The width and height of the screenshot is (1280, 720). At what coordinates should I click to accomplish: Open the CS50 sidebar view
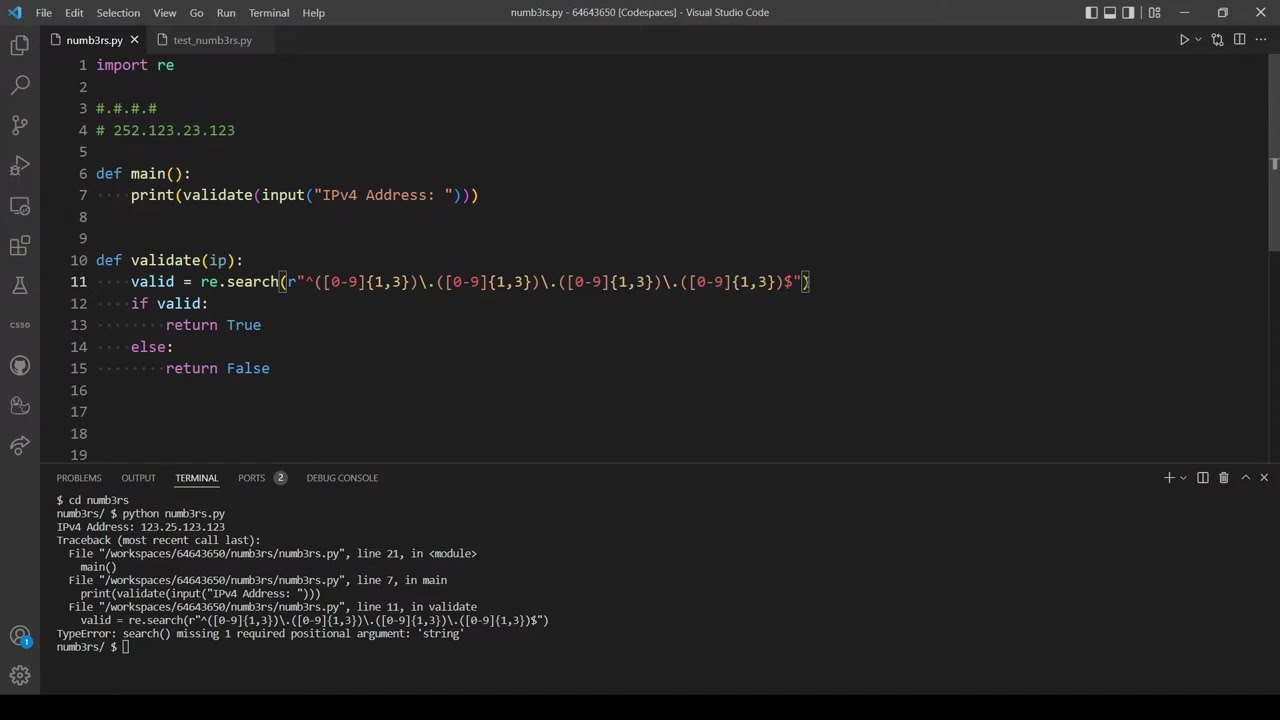[20, 325]
